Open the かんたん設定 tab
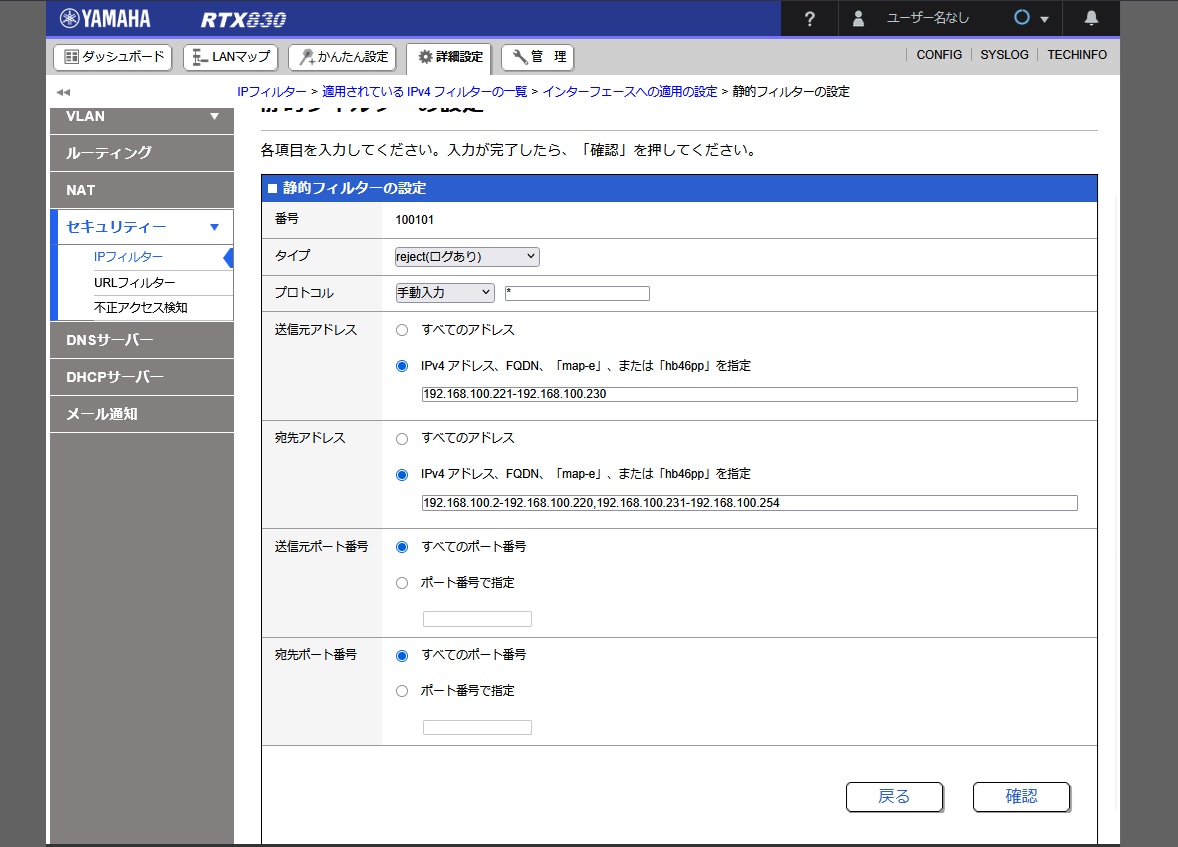This screenshot has height=847, width=1178. tap(343, 57)
